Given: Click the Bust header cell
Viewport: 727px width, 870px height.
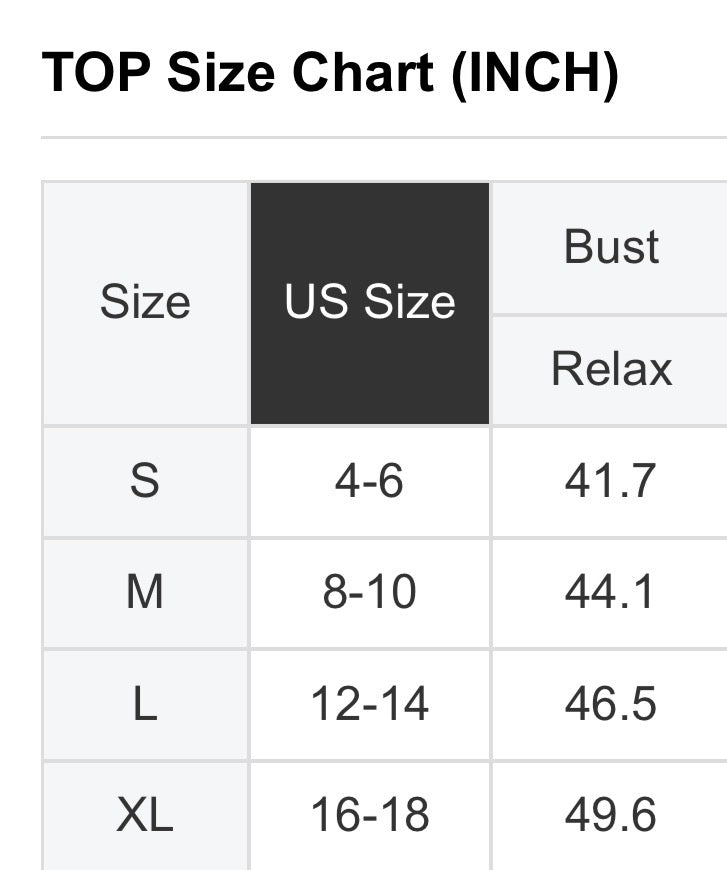Looking at the screenshot, I should coord(610,247).
